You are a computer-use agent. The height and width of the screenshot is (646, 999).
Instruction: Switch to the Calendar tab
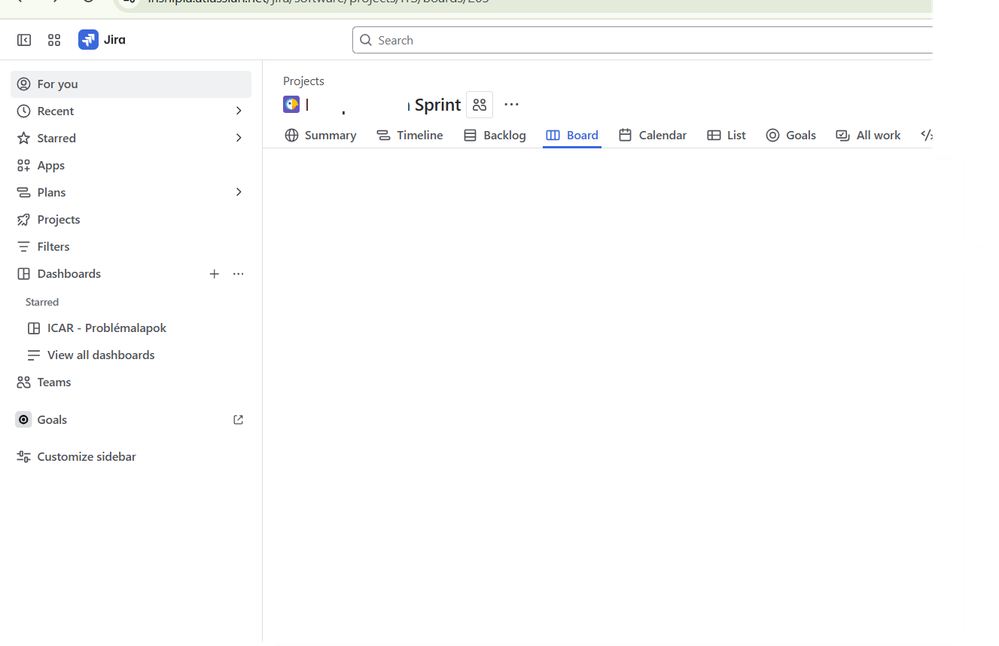point(653,135)
